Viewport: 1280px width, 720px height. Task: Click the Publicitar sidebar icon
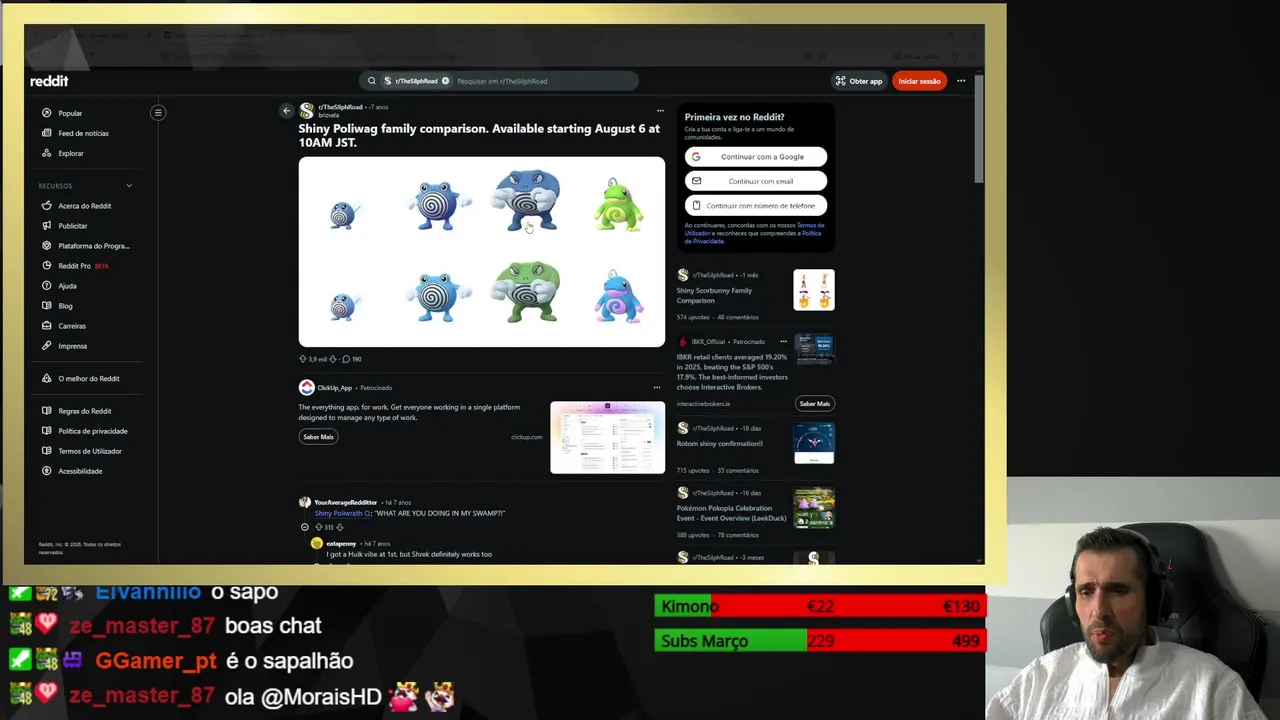[47, 226]
